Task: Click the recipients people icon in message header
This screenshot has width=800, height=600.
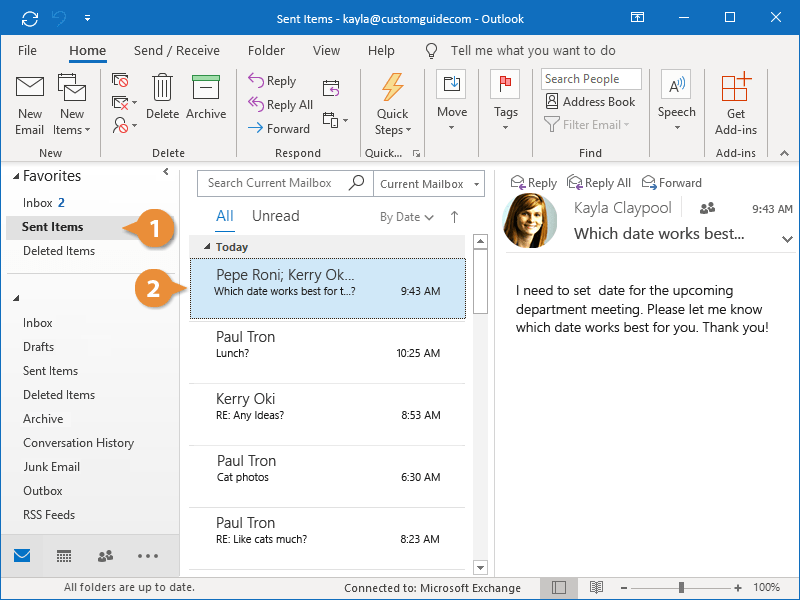Action: click(707, 208)
